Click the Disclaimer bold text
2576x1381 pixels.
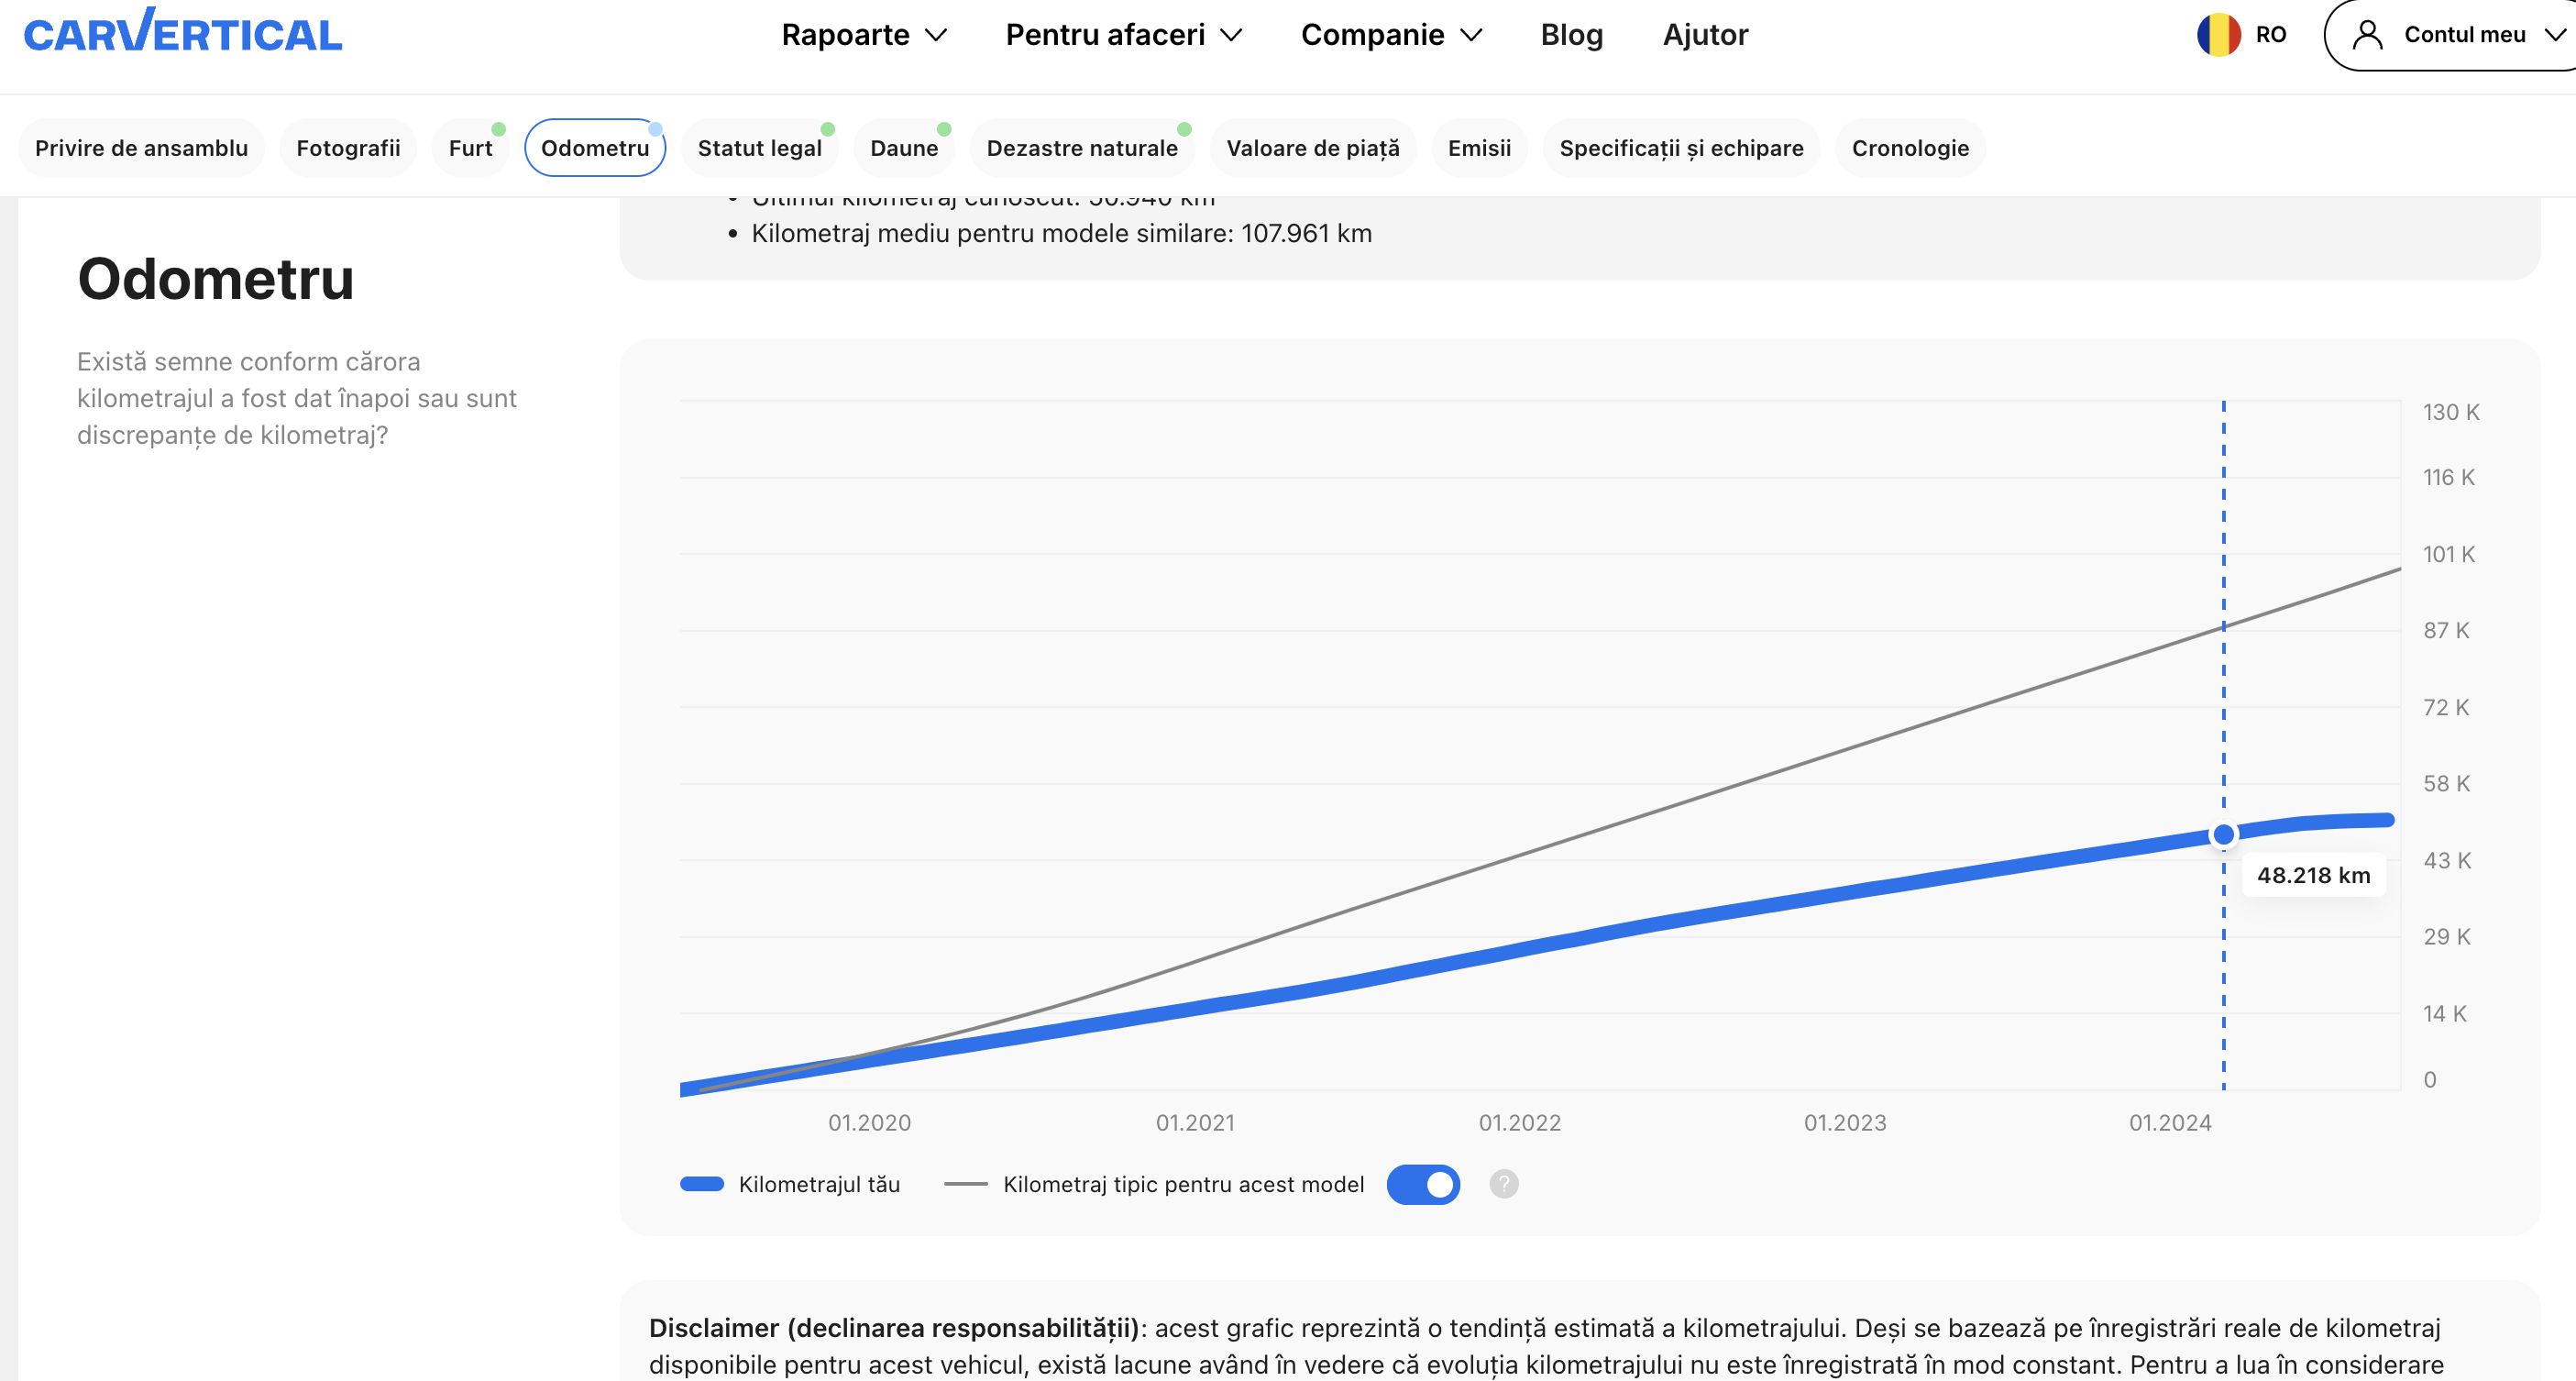pyautogui.click(x=894, y=1327)
